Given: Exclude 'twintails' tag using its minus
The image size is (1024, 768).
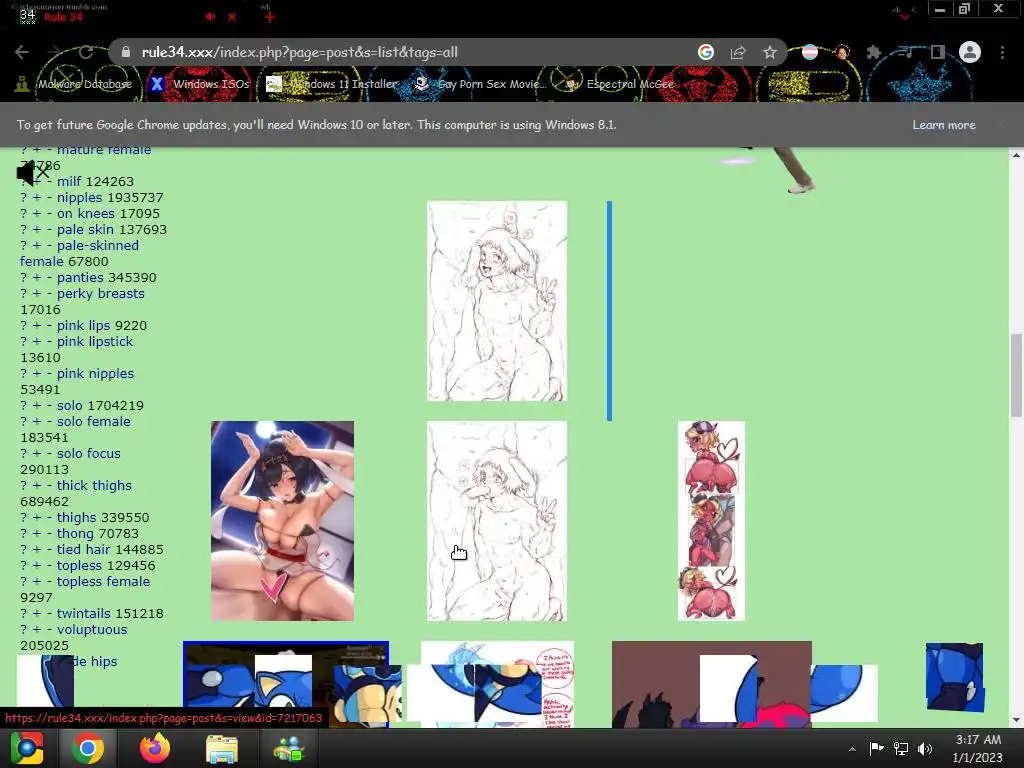Looking at the screenshot, I should 49,613.
